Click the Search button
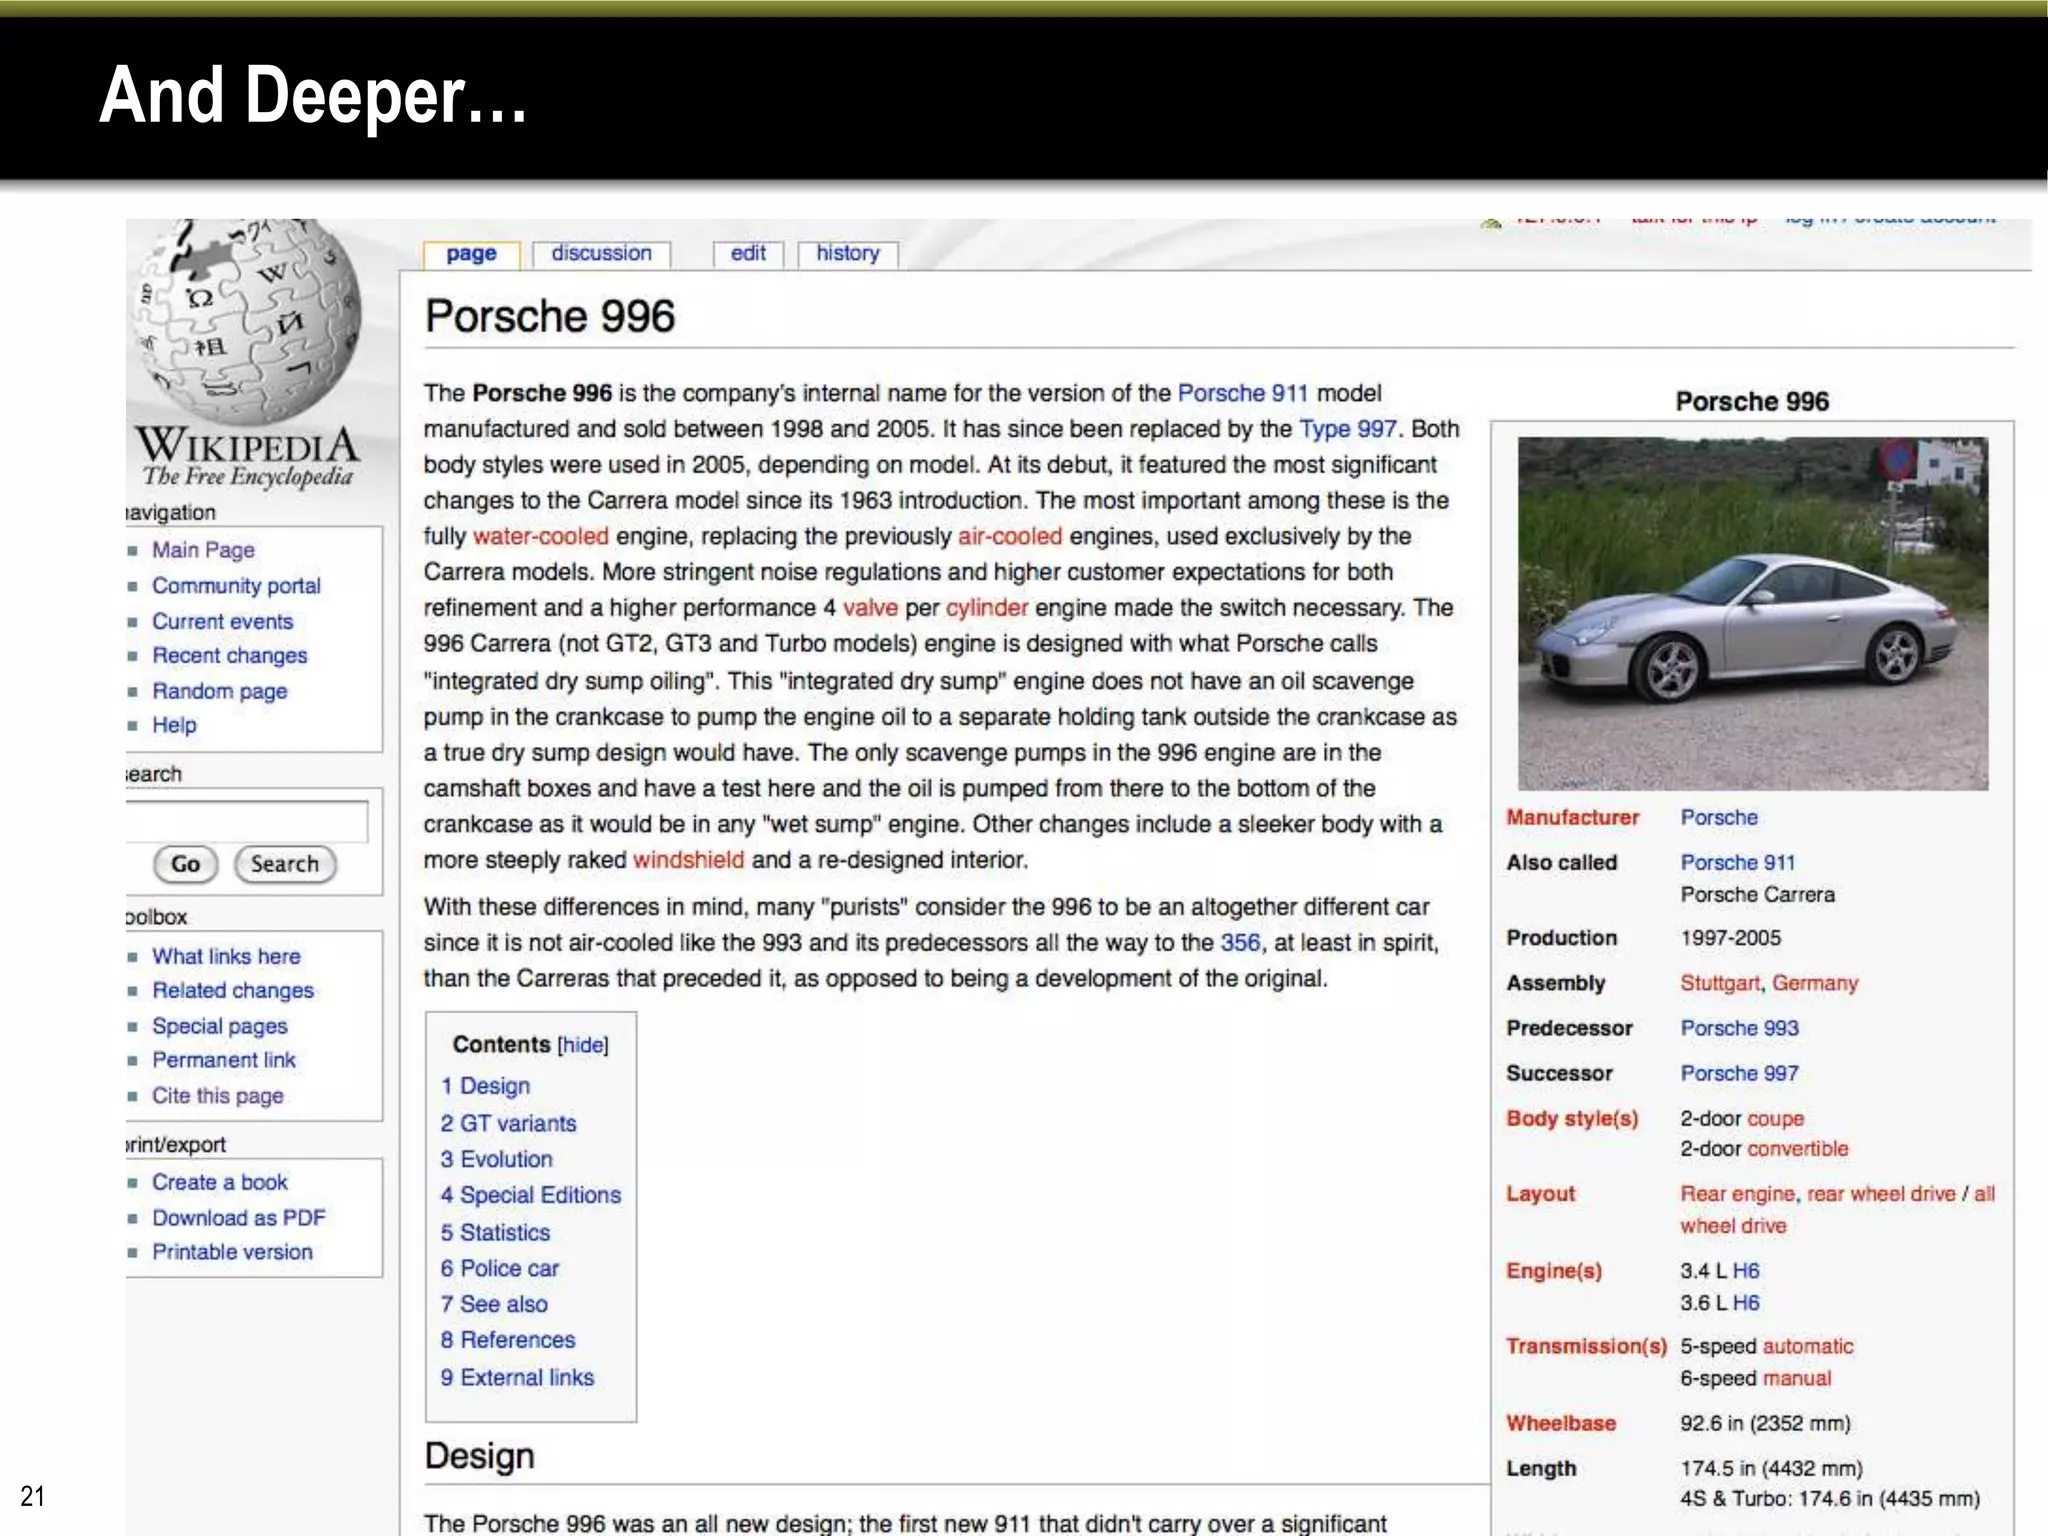 [285, 864]
